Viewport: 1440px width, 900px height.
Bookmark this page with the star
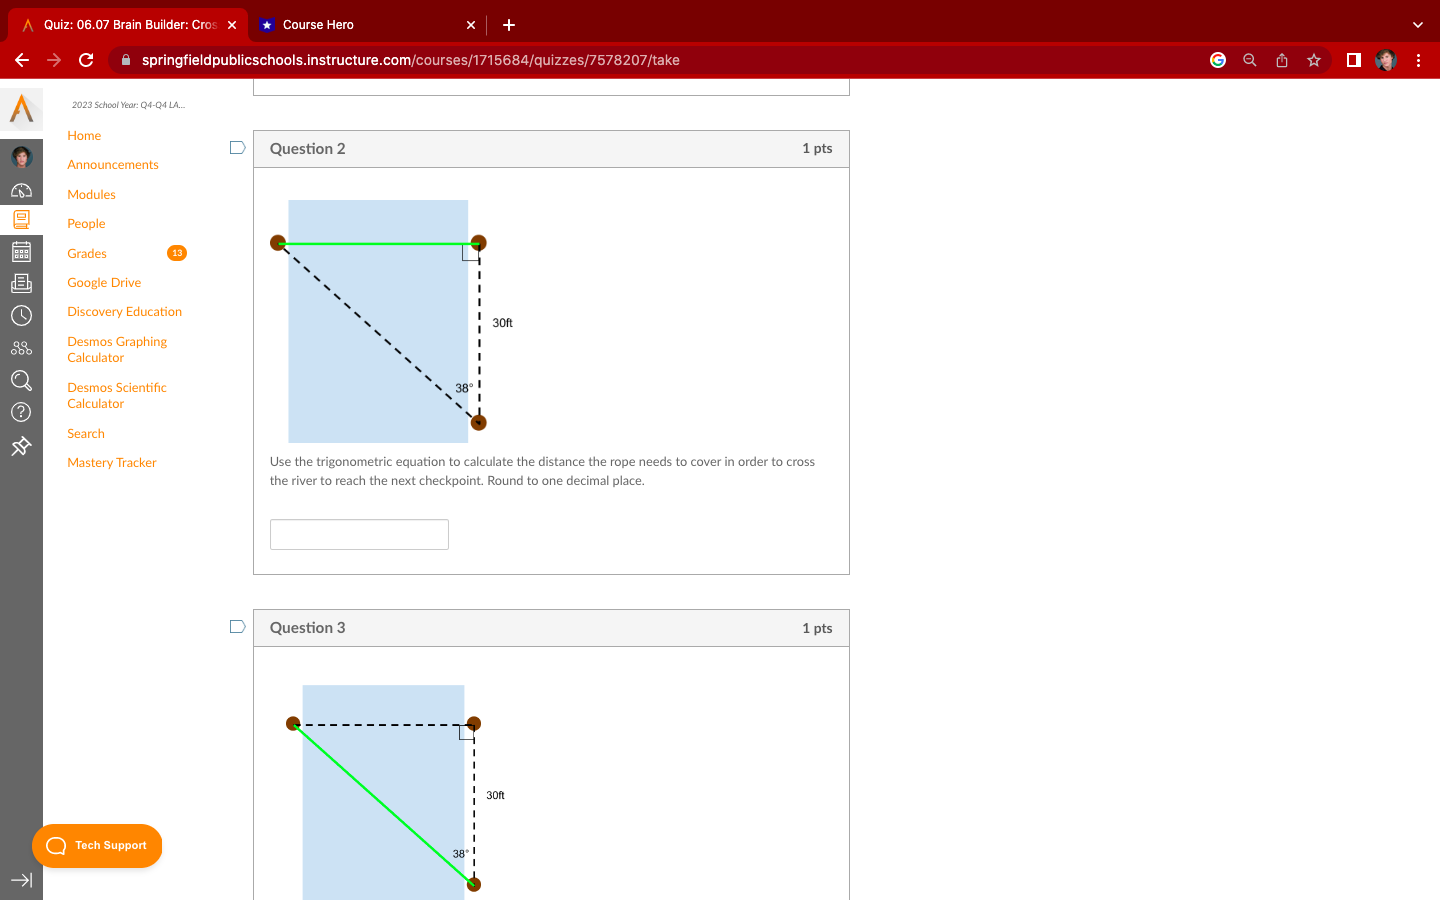(1314, 60)
